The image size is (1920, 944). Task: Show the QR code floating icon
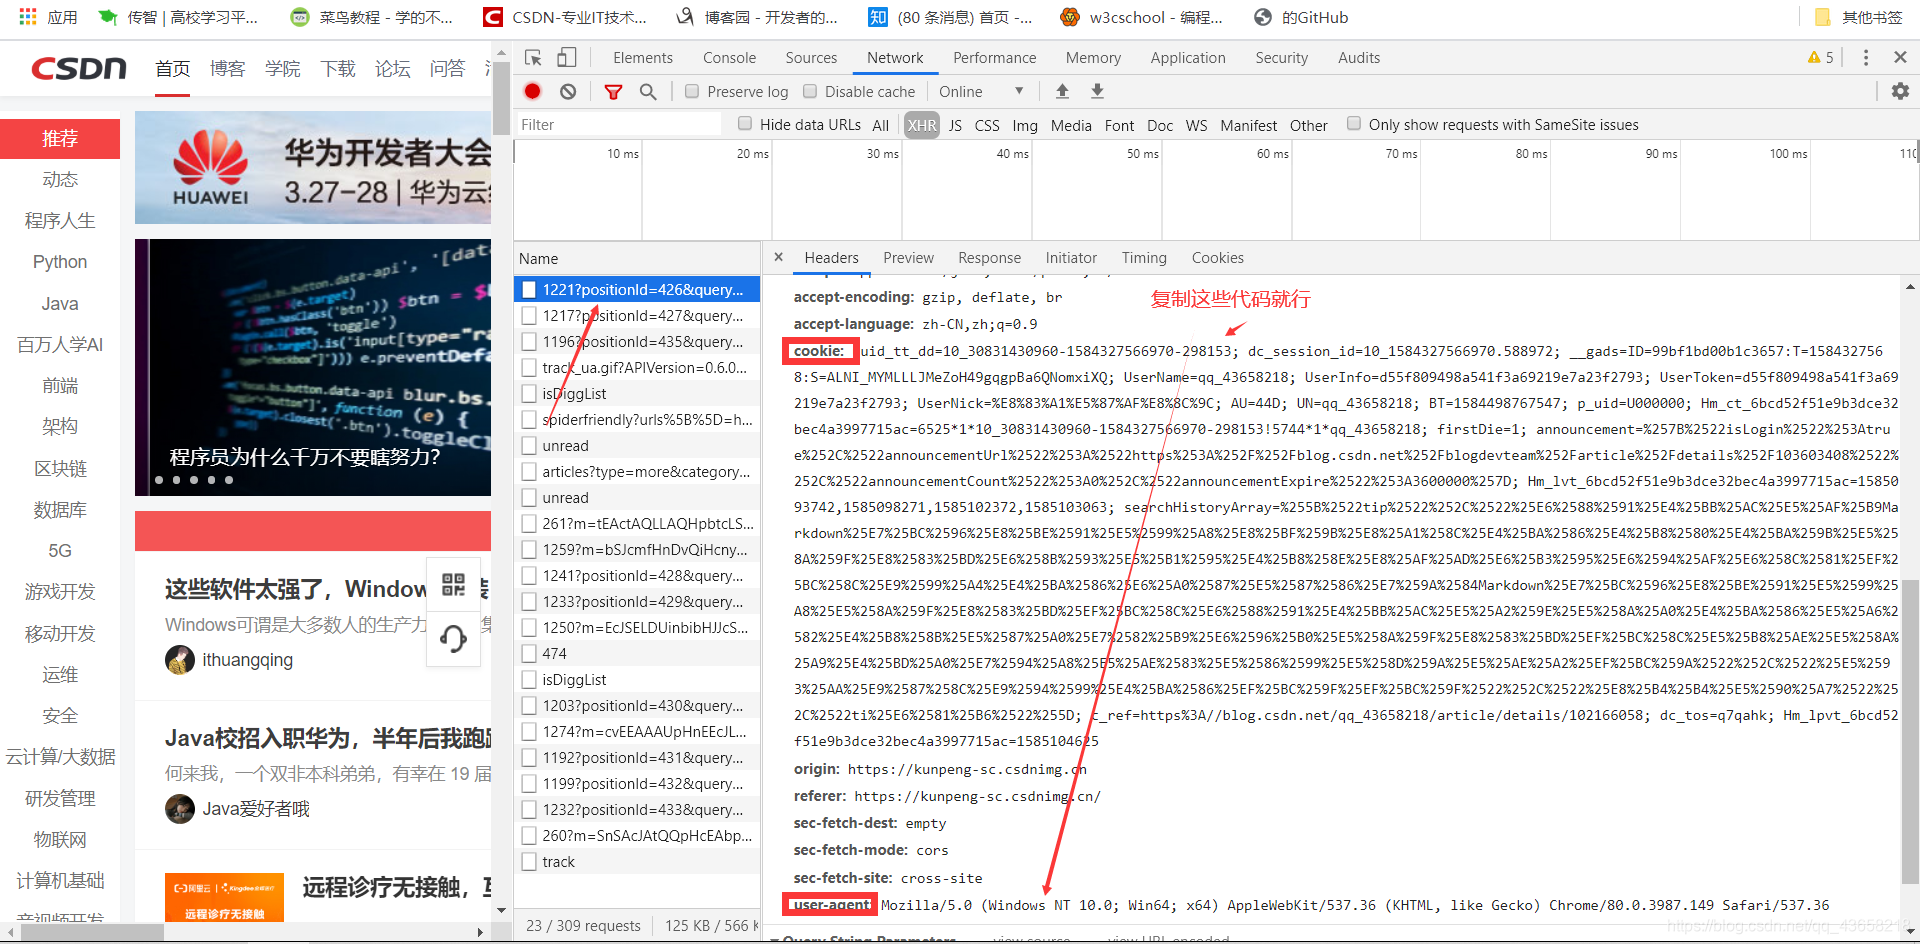coord(453,585)
